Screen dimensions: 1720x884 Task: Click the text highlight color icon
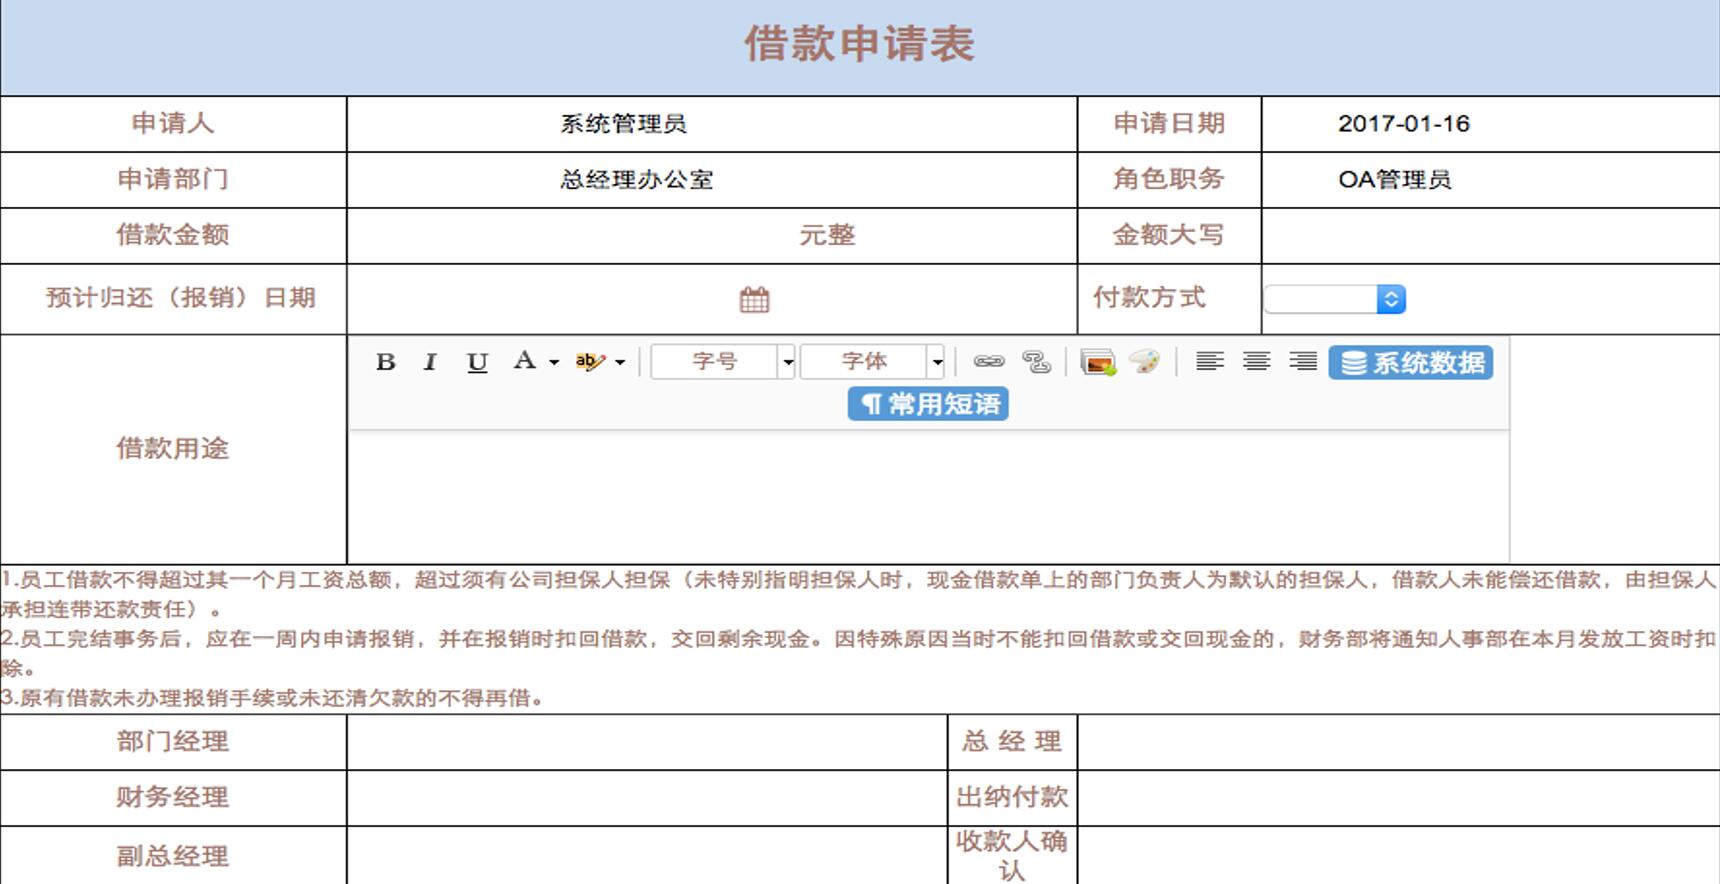pos(590,362)
